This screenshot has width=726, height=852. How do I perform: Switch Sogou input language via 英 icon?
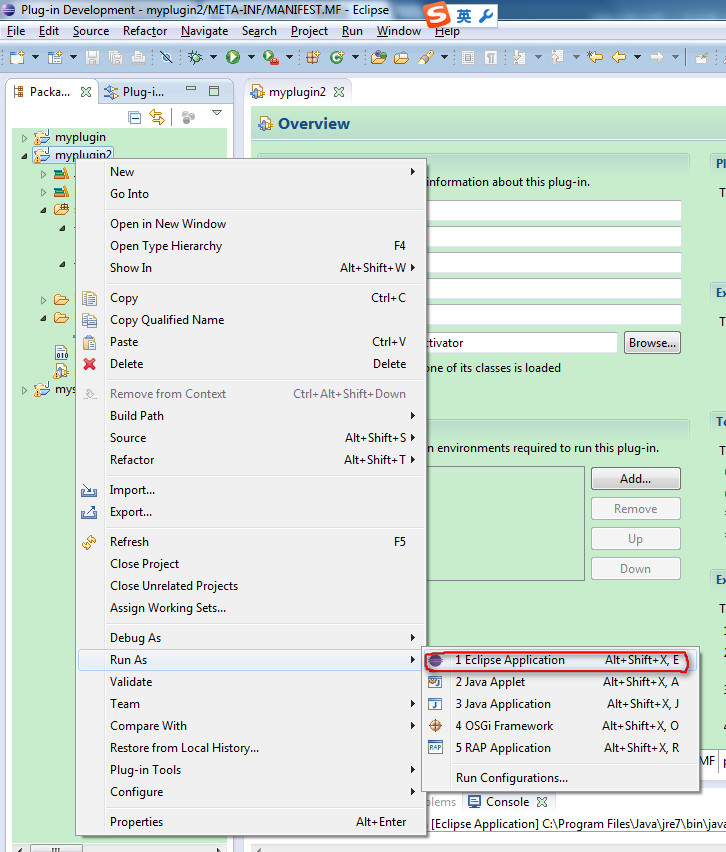pos(464,16)
